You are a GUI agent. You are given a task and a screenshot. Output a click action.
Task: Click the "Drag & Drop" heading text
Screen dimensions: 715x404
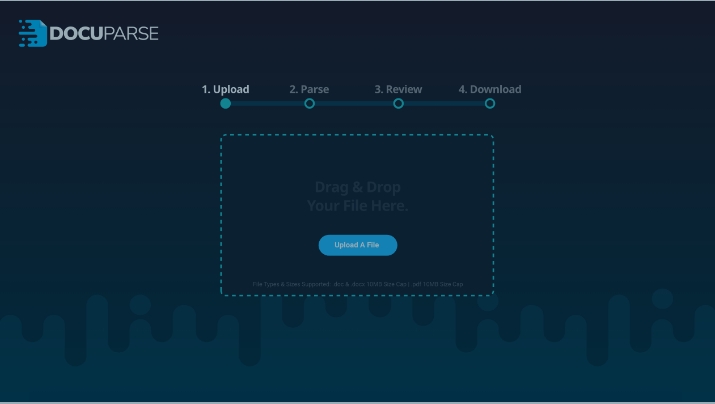357,187
